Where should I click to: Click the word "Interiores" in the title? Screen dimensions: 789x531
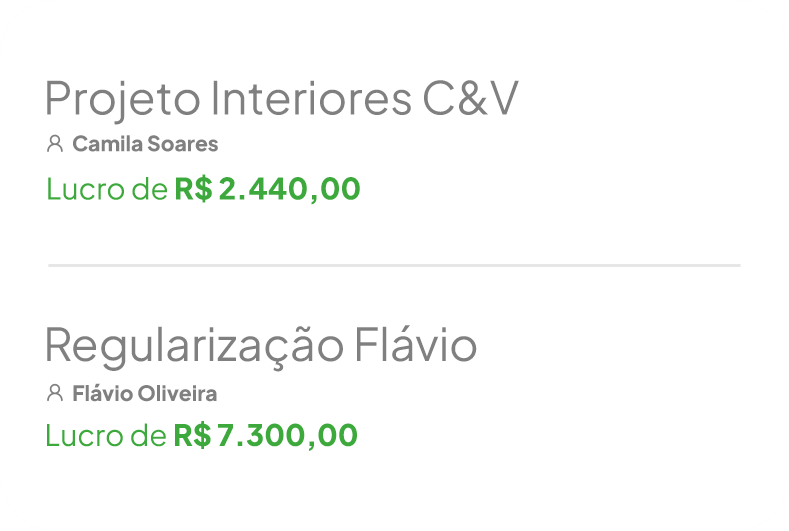[x=311, y=99]
